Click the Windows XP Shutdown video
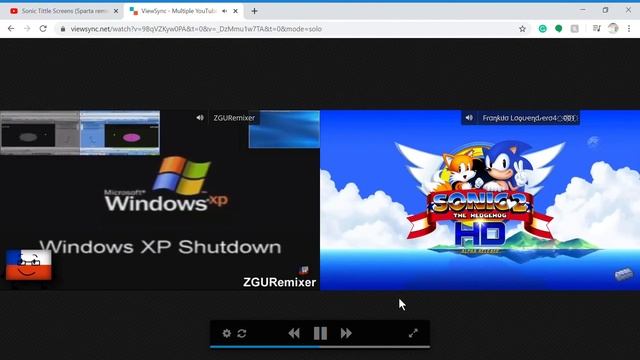The image size is (640, 360). 160,200
